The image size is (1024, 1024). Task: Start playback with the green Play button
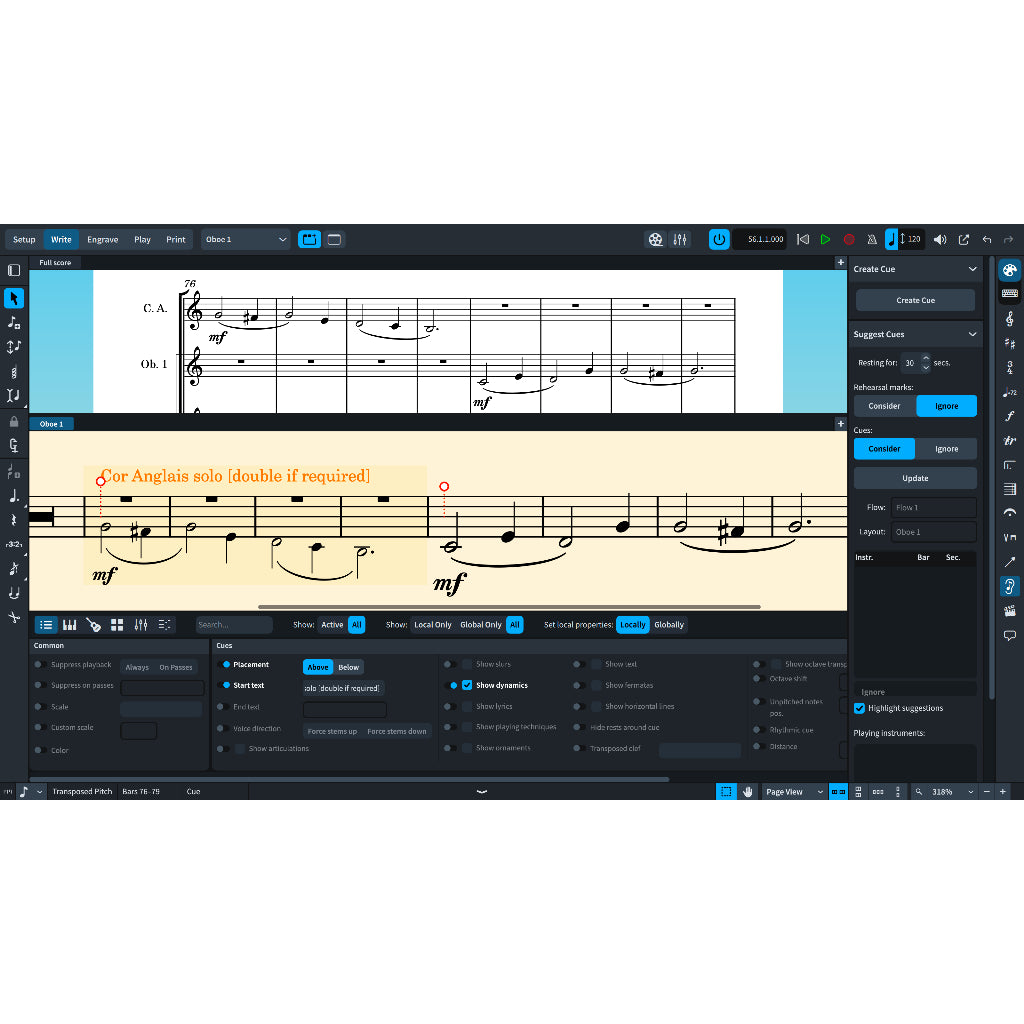825,239
